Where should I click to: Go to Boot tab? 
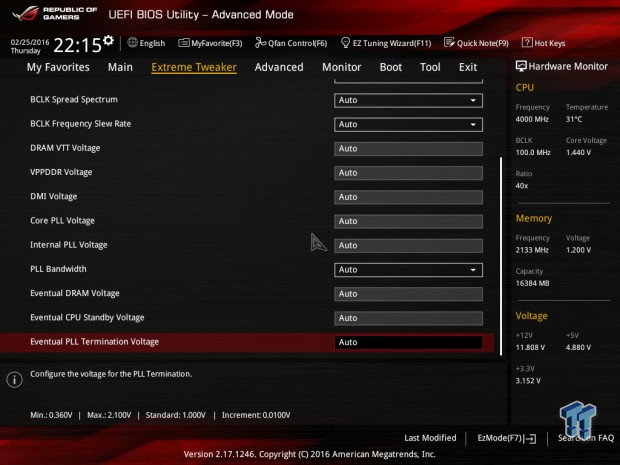coord(391,67)
